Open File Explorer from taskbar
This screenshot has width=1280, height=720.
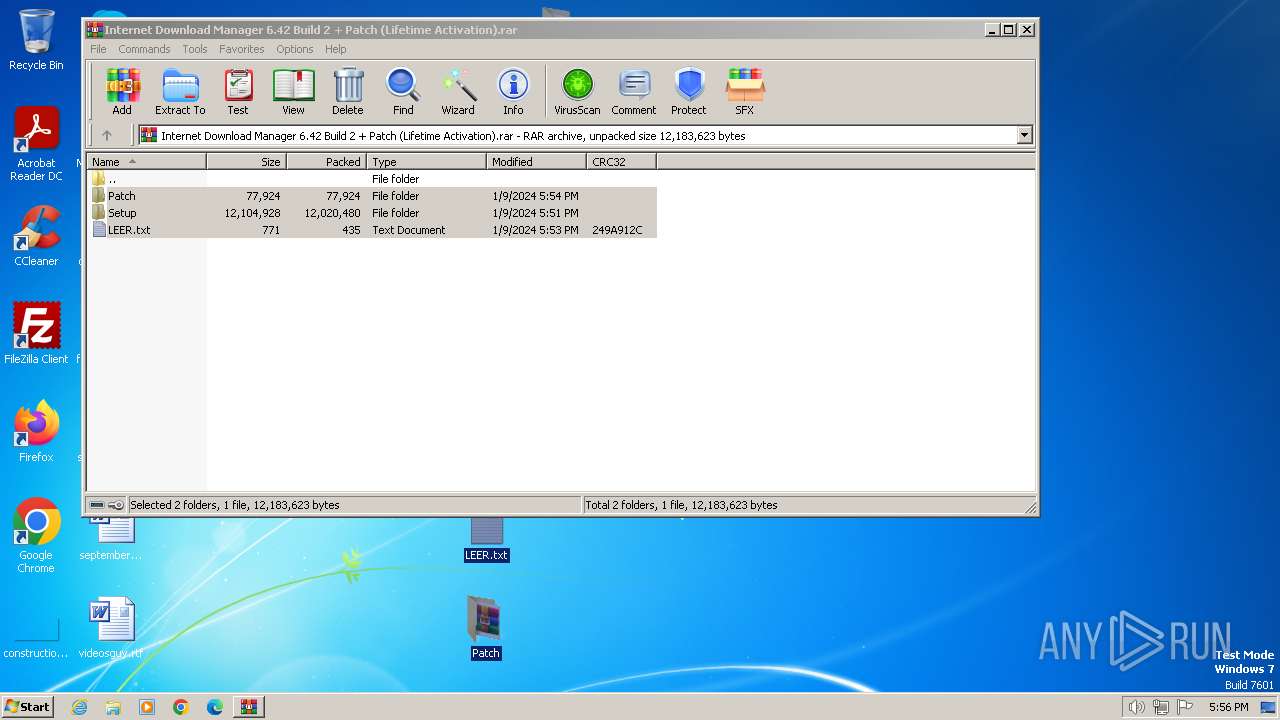click(113, 707)
